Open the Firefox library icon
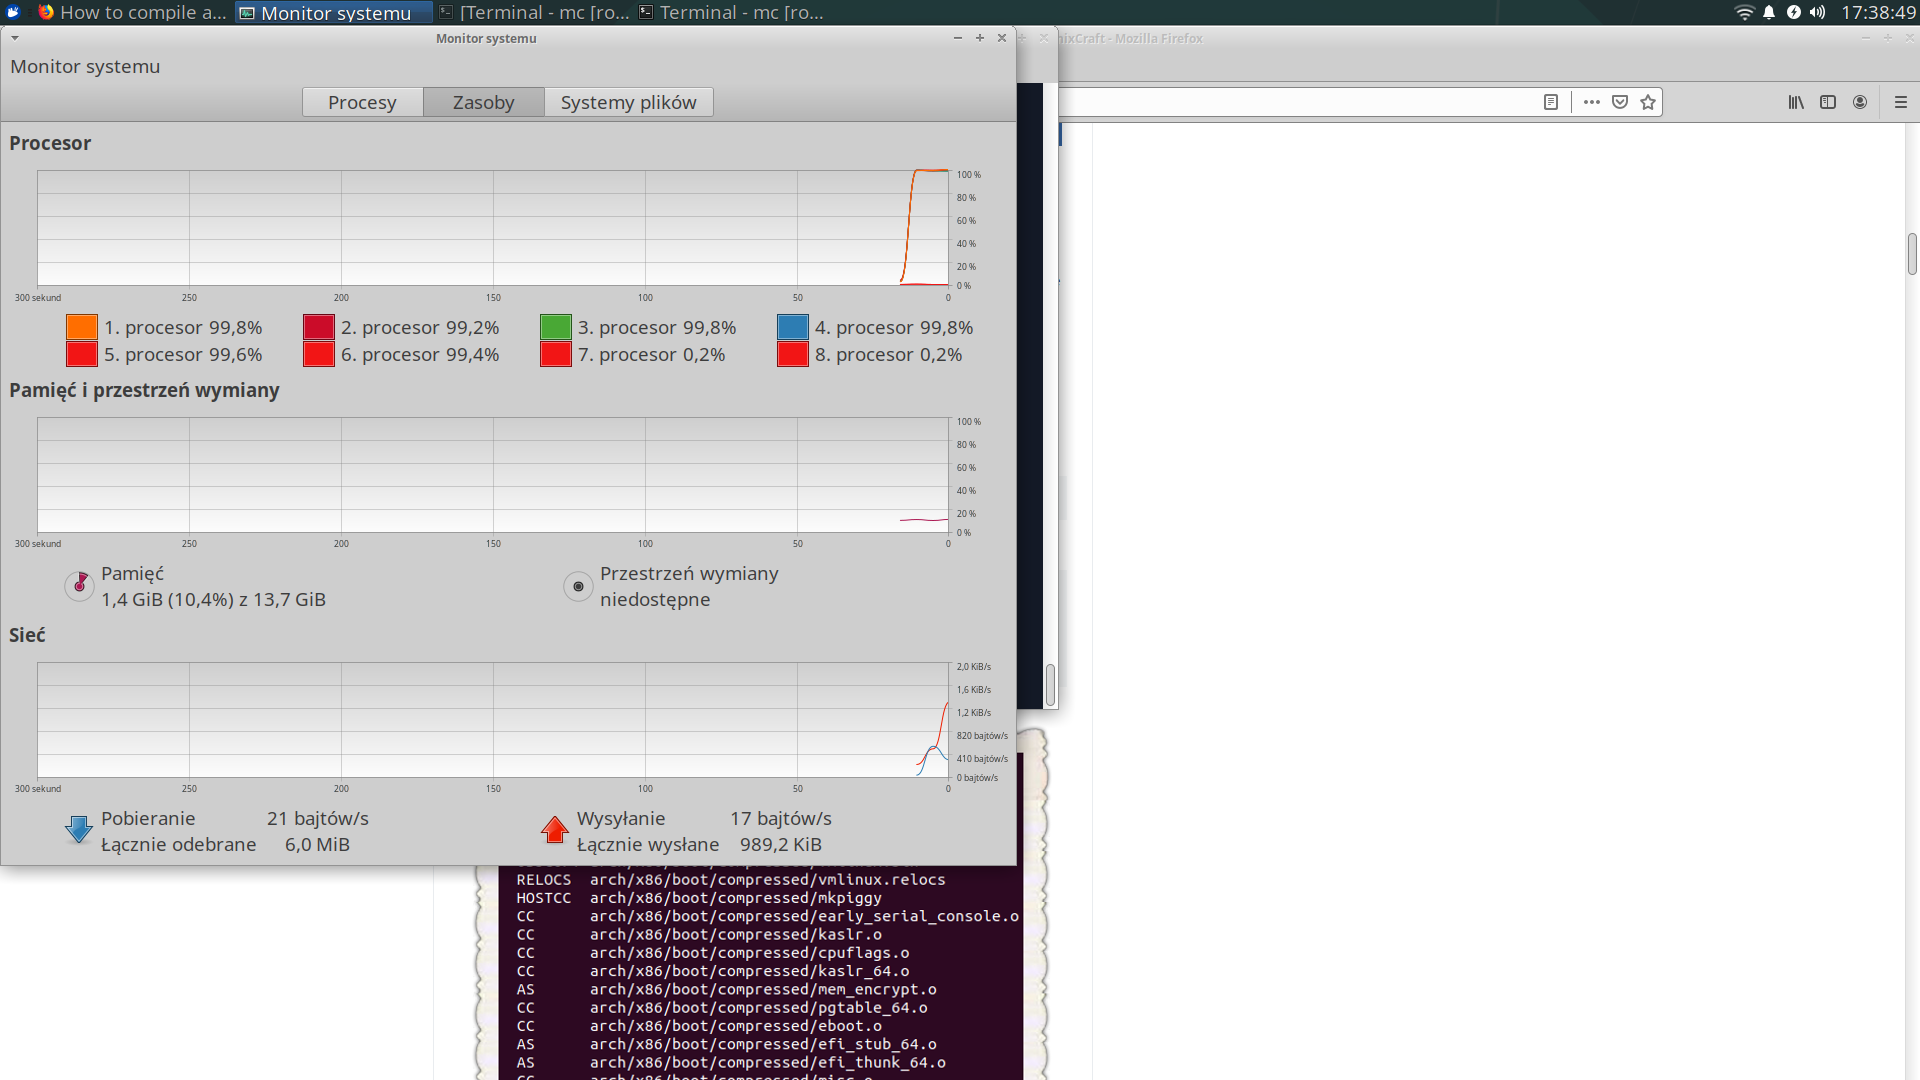Screen dimensions: 1920x1080 (1796, 102)
